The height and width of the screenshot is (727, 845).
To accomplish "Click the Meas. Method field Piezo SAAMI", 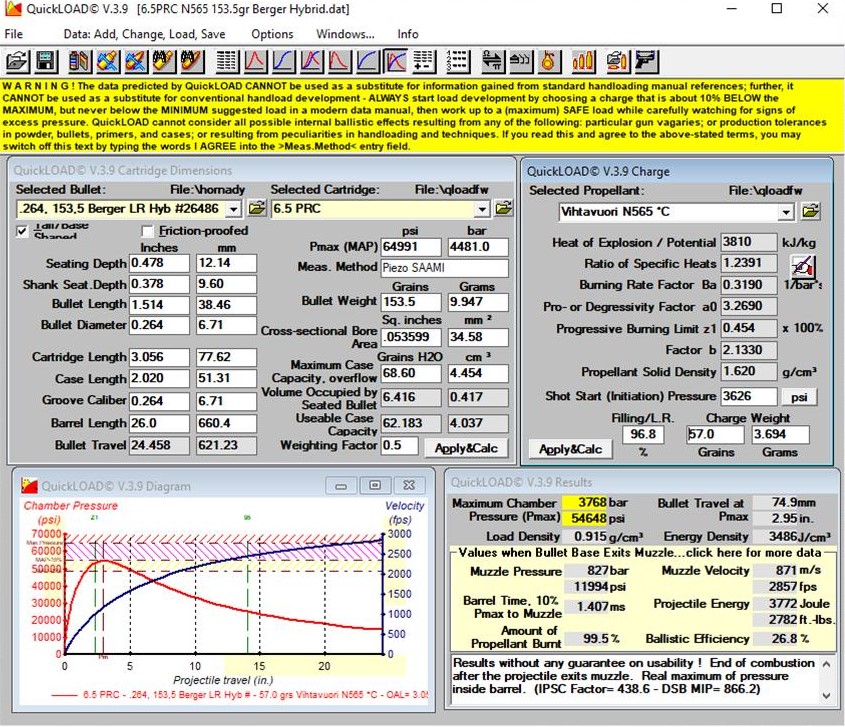I will coord(445,268).
